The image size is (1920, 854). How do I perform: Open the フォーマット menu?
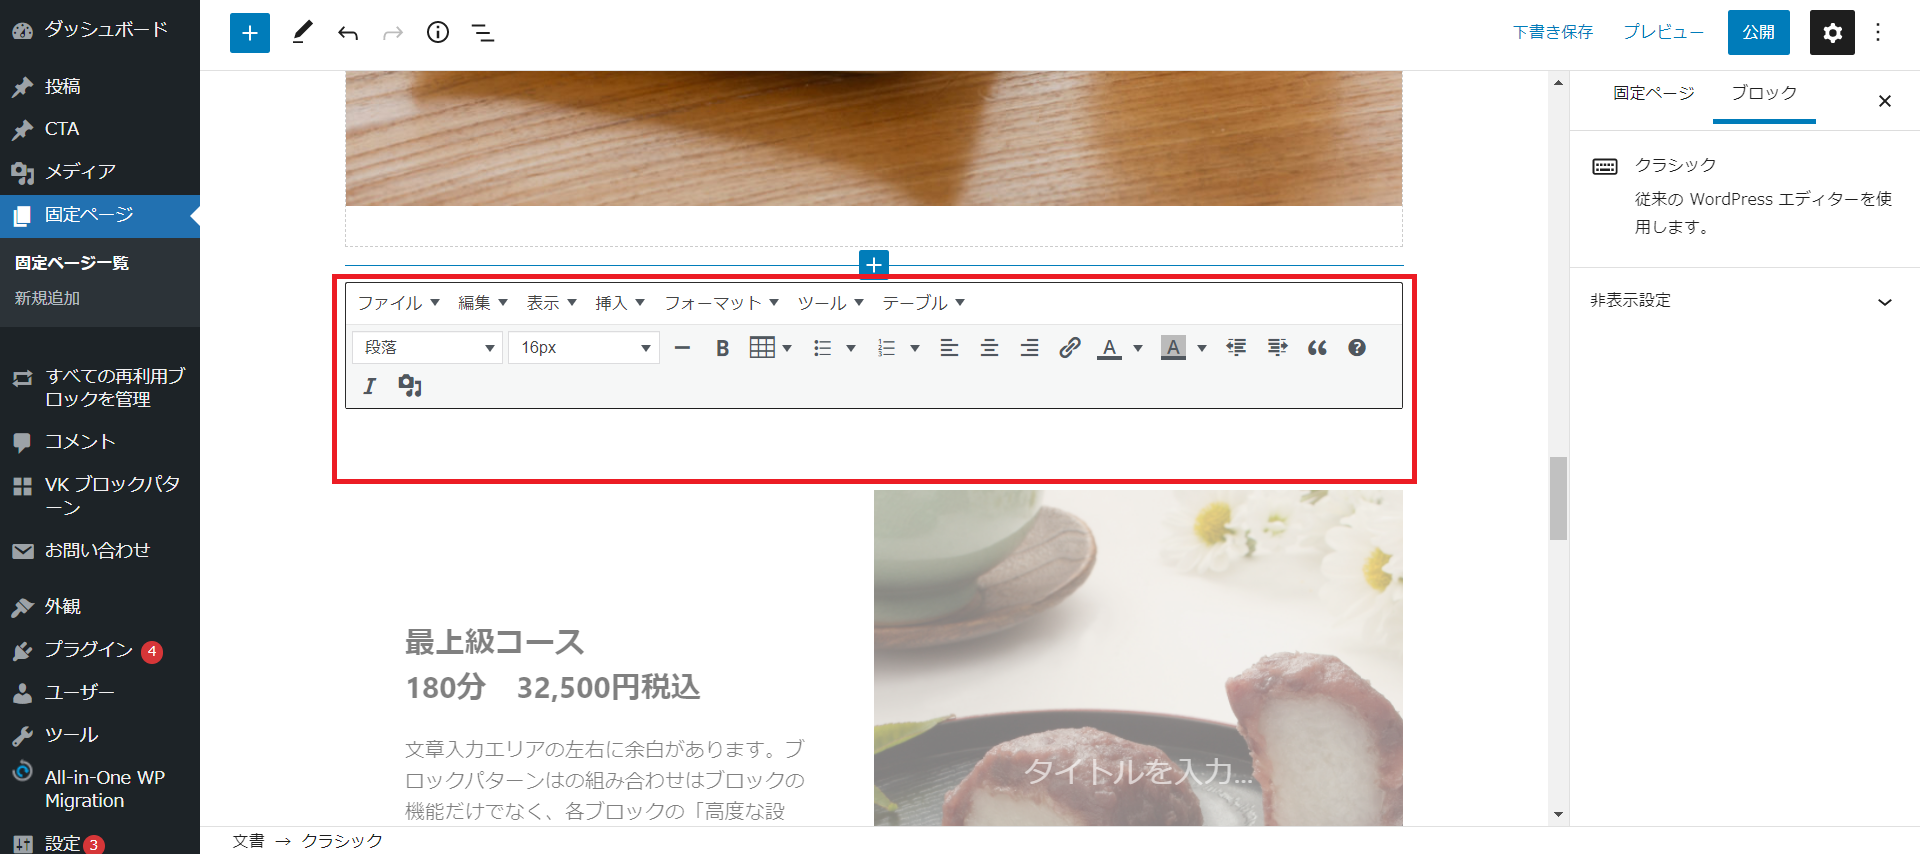721,303
